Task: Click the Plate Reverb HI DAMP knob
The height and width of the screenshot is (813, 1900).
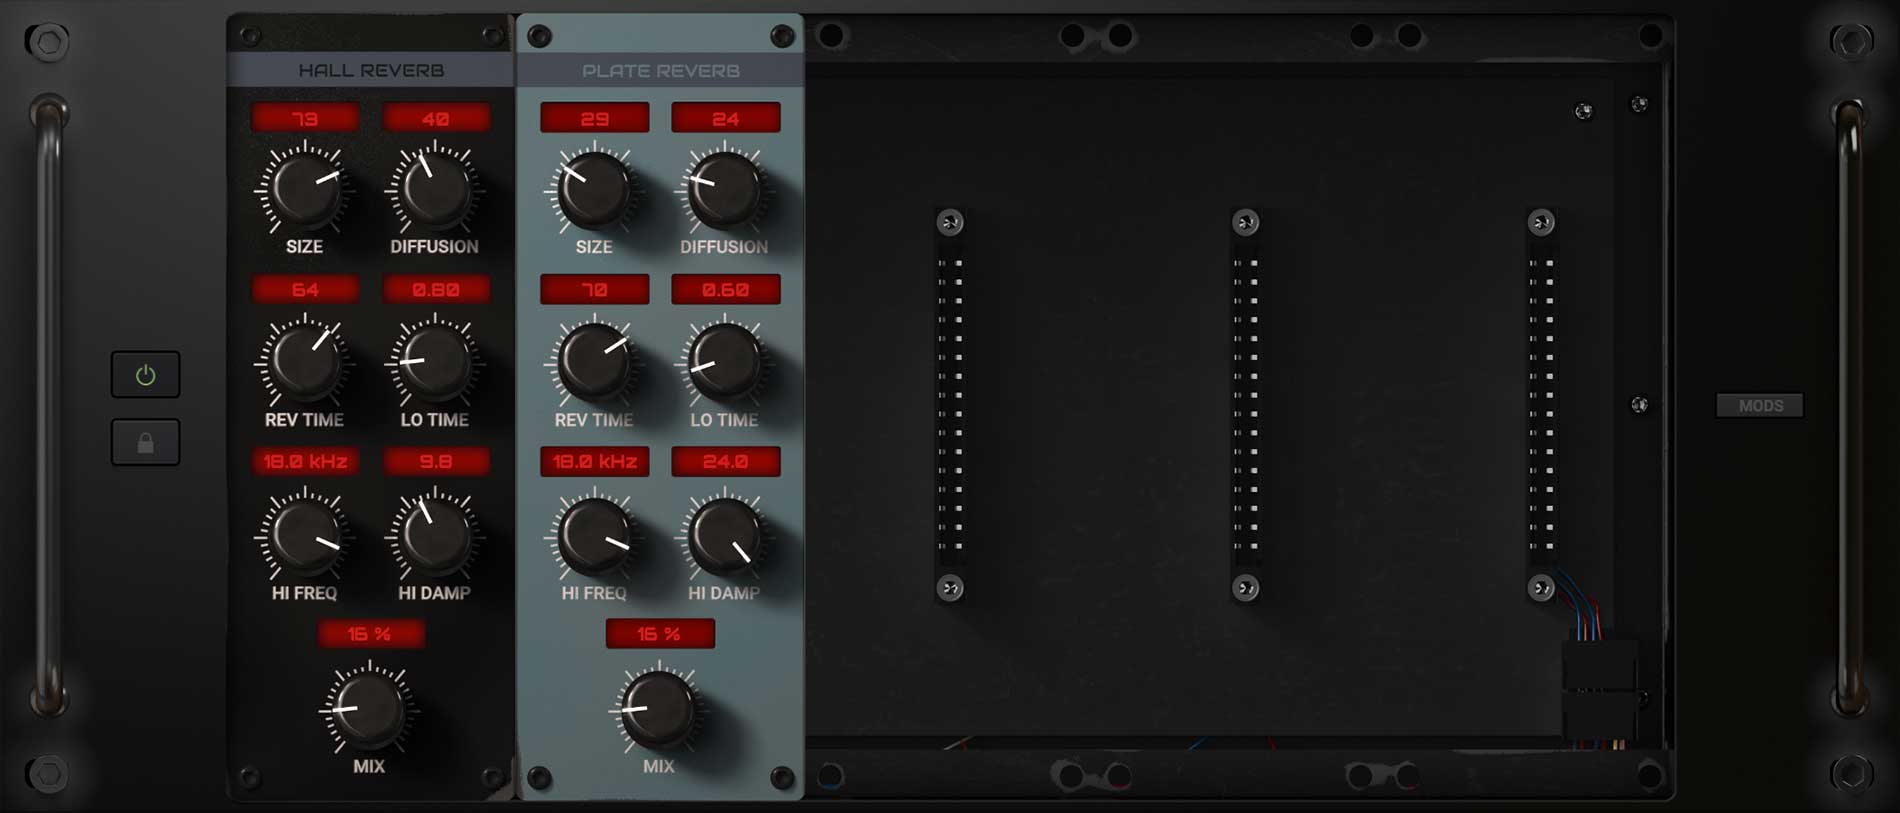Action: [724, 535]
